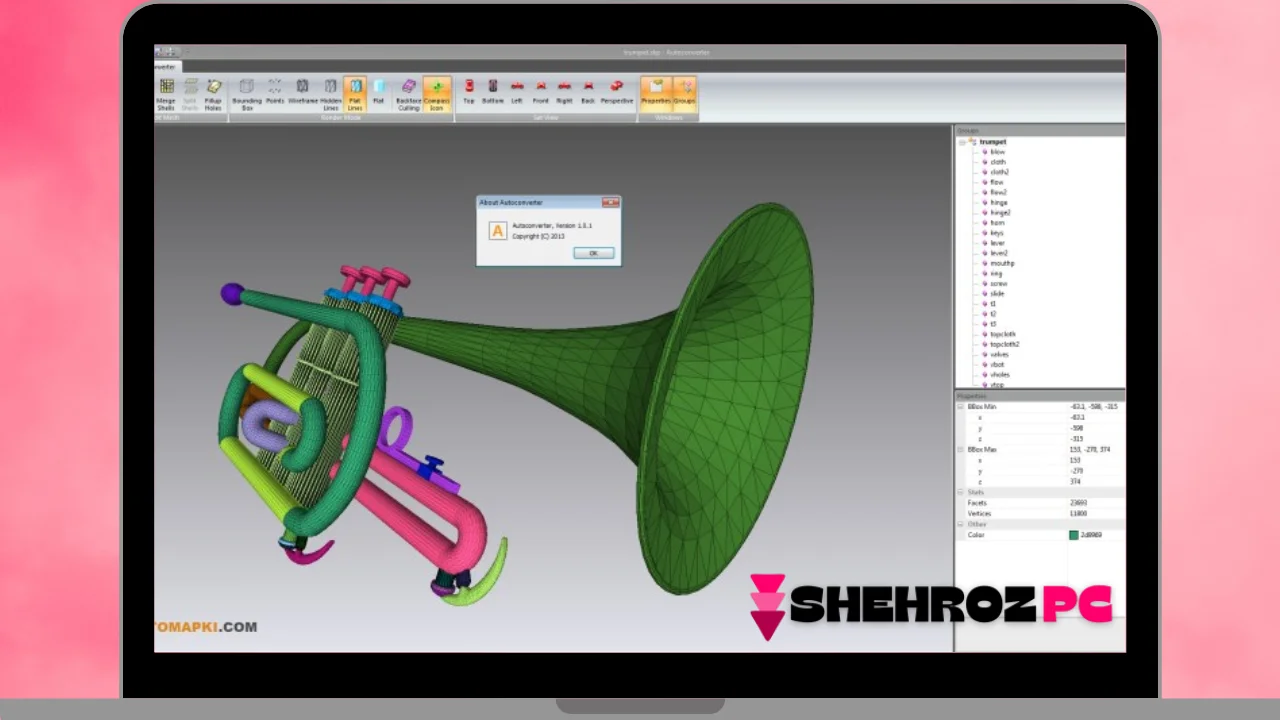Select the slide group
This screenshot has width=1280, height=720.
pyautogui.click(x=997, y=293)
